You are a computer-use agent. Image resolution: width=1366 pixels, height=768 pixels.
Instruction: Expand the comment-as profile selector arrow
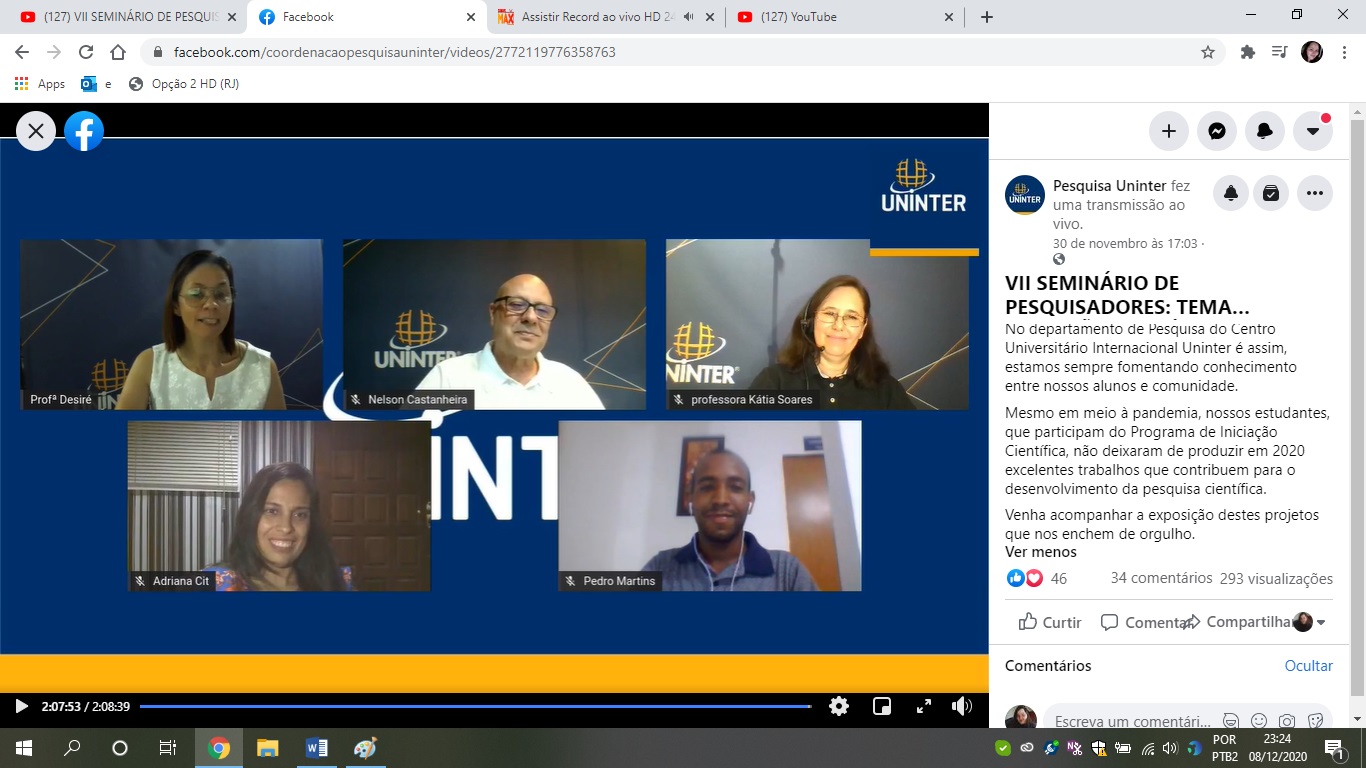(1321, 622)
